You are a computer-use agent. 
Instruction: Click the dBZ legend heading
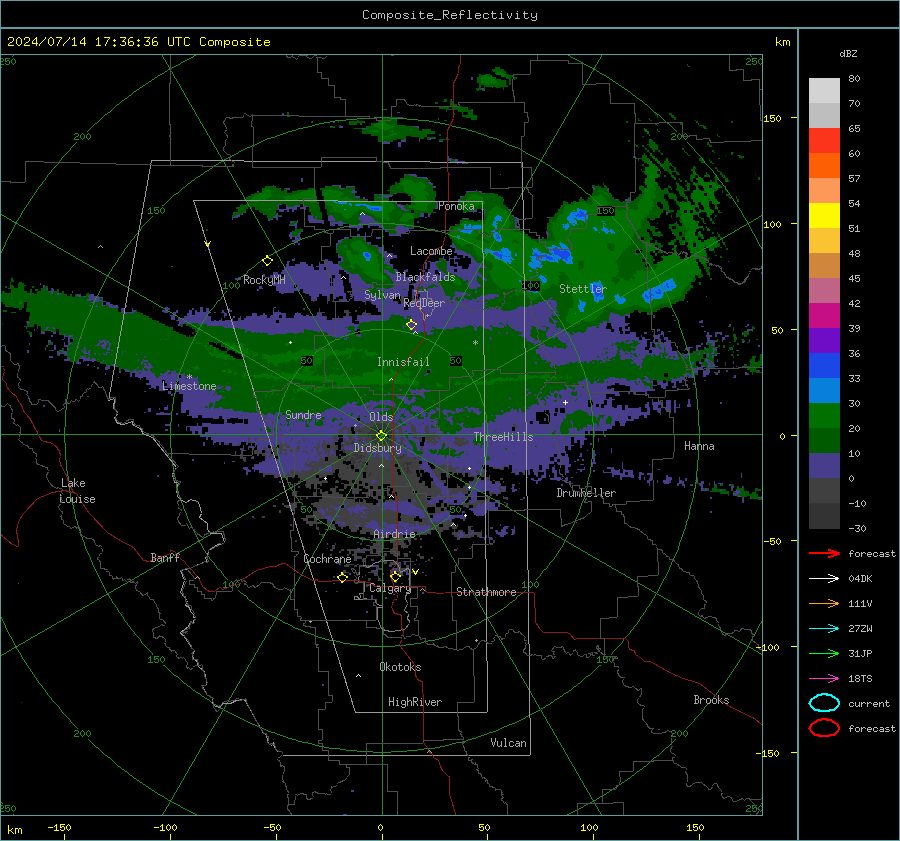(848, 53)
